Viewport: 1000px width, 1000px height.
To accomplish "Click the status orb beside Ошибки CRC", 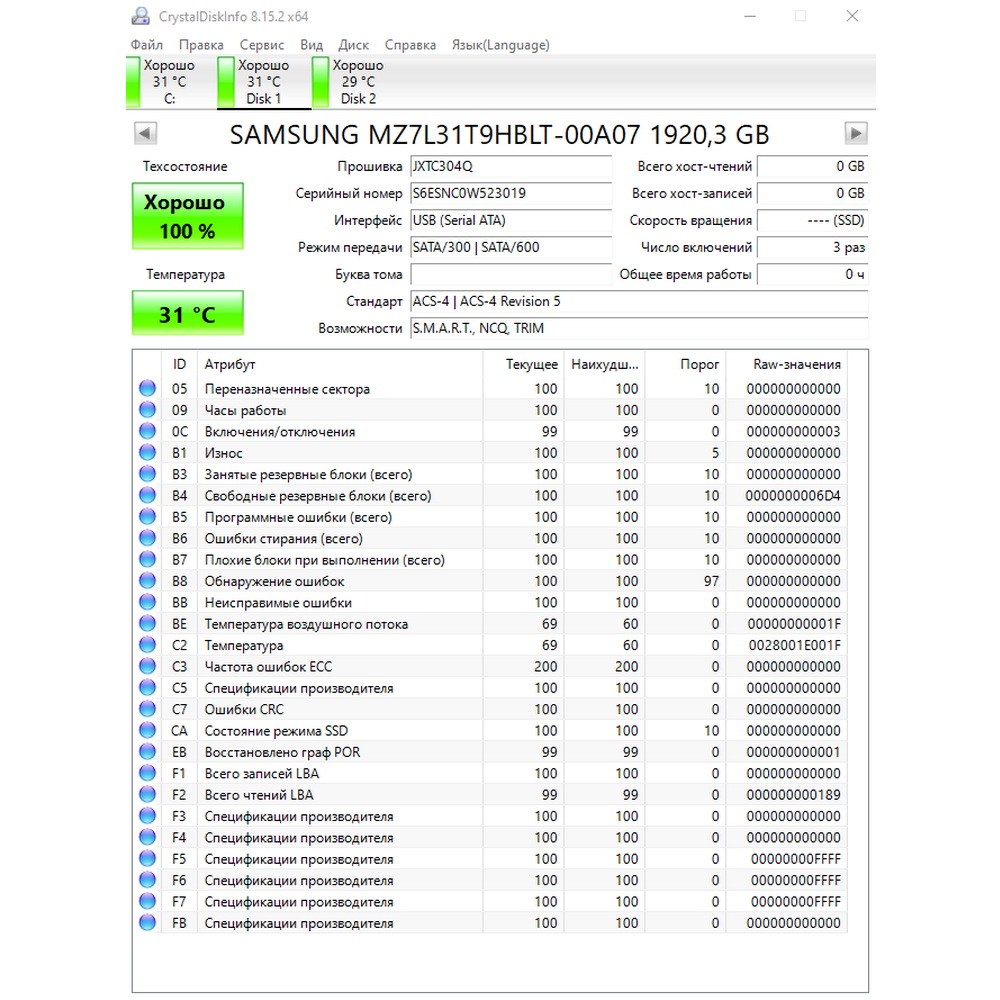I will (x=147, y=709).
